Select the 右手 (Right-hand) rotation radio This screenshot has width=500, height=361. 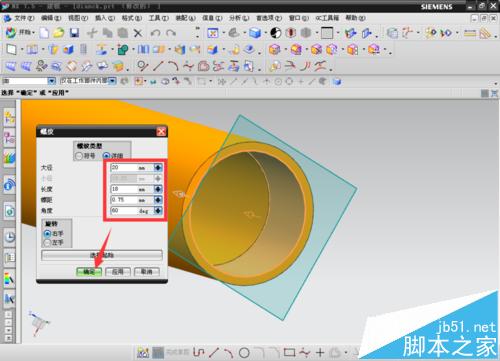(x=47, y=234)
